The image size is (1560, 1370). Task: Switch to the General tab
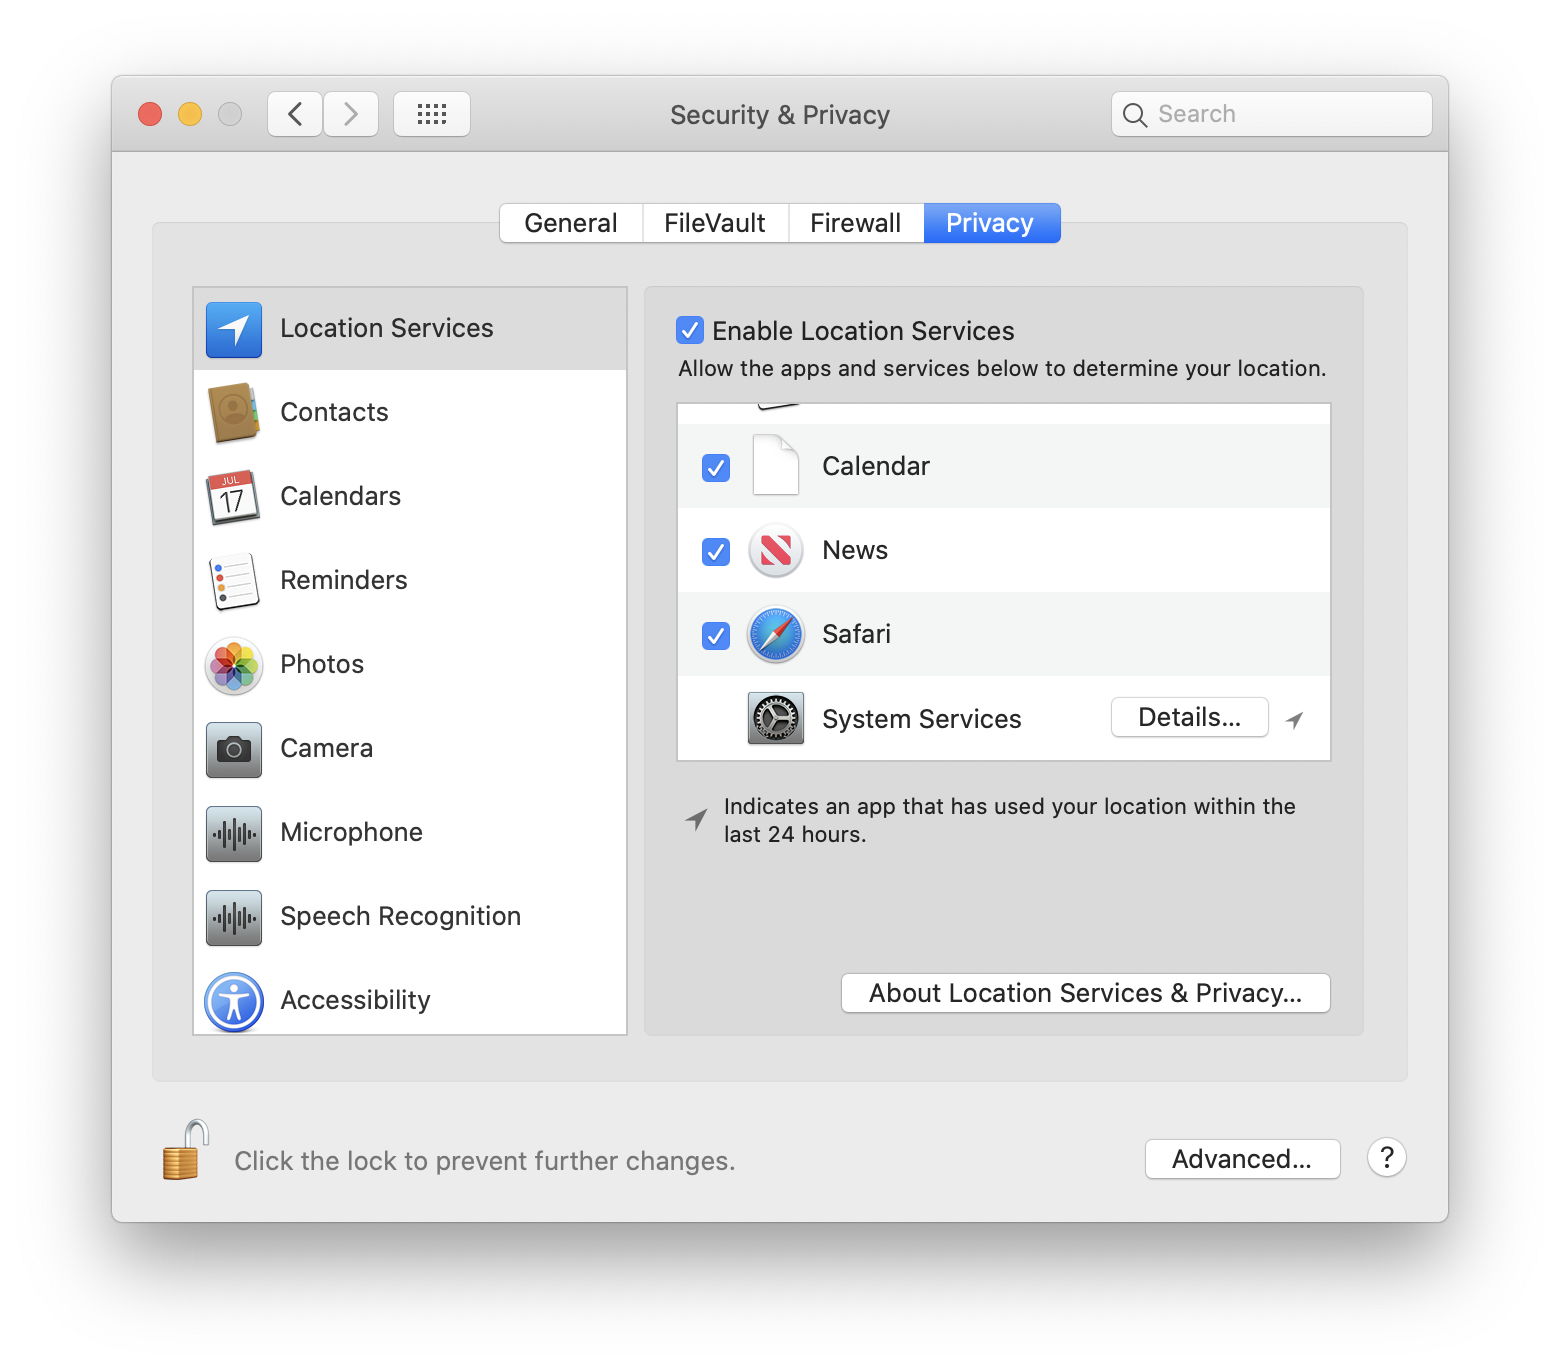[x=570, y=223]
